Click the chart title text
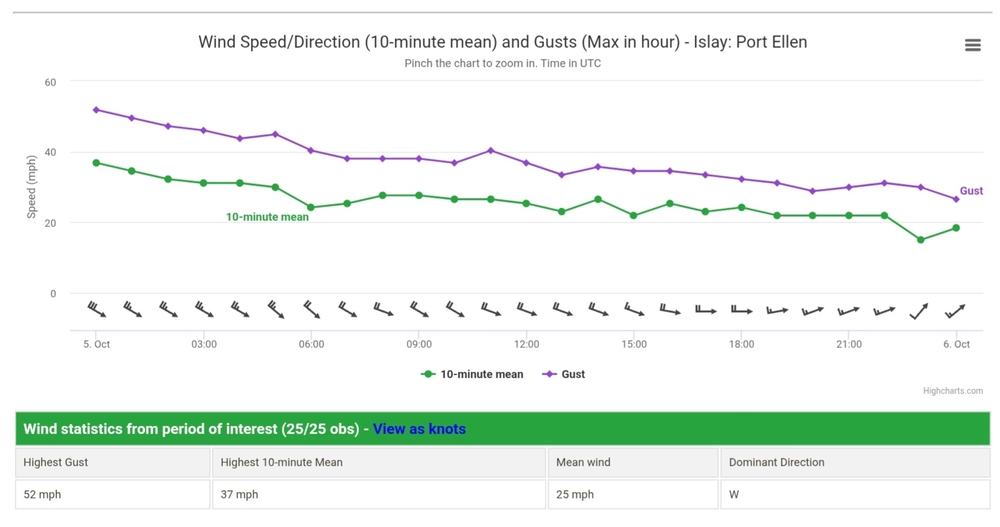1000x527 pixels. (502, 42)
